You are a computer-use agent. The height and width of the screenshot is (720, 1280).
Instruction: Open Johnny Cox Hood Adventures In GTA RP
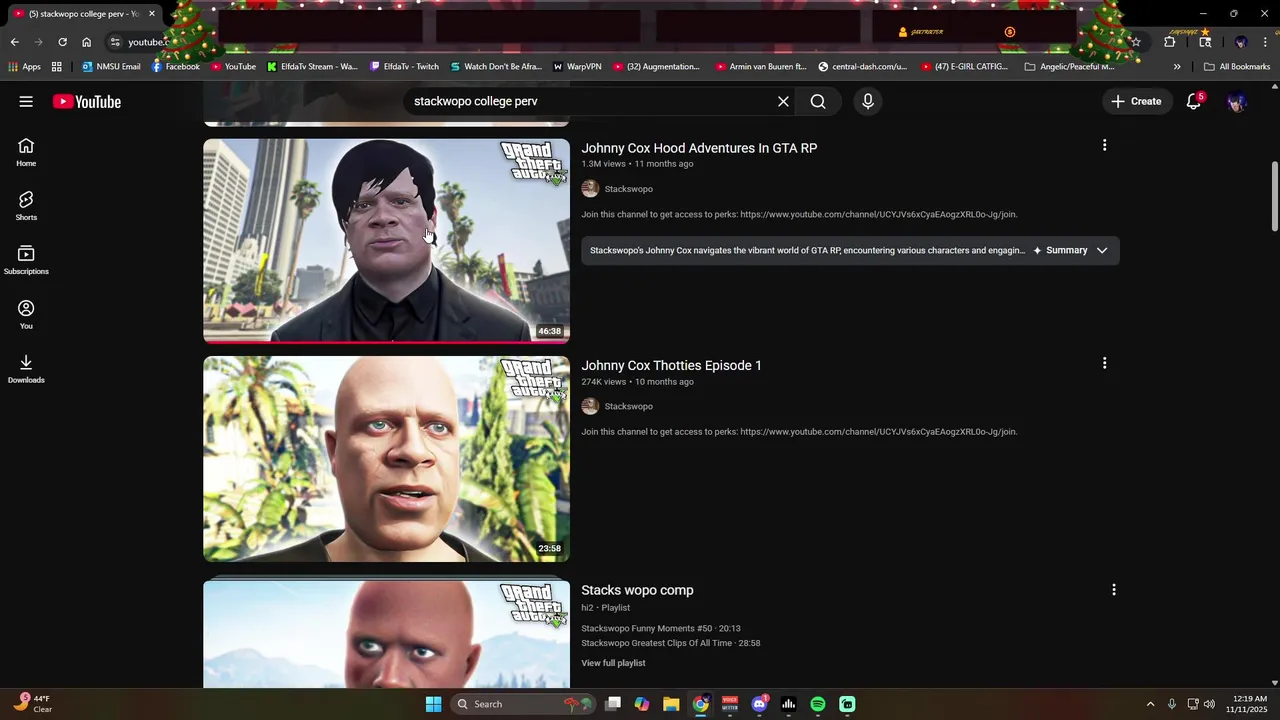[x=699, y=148]
